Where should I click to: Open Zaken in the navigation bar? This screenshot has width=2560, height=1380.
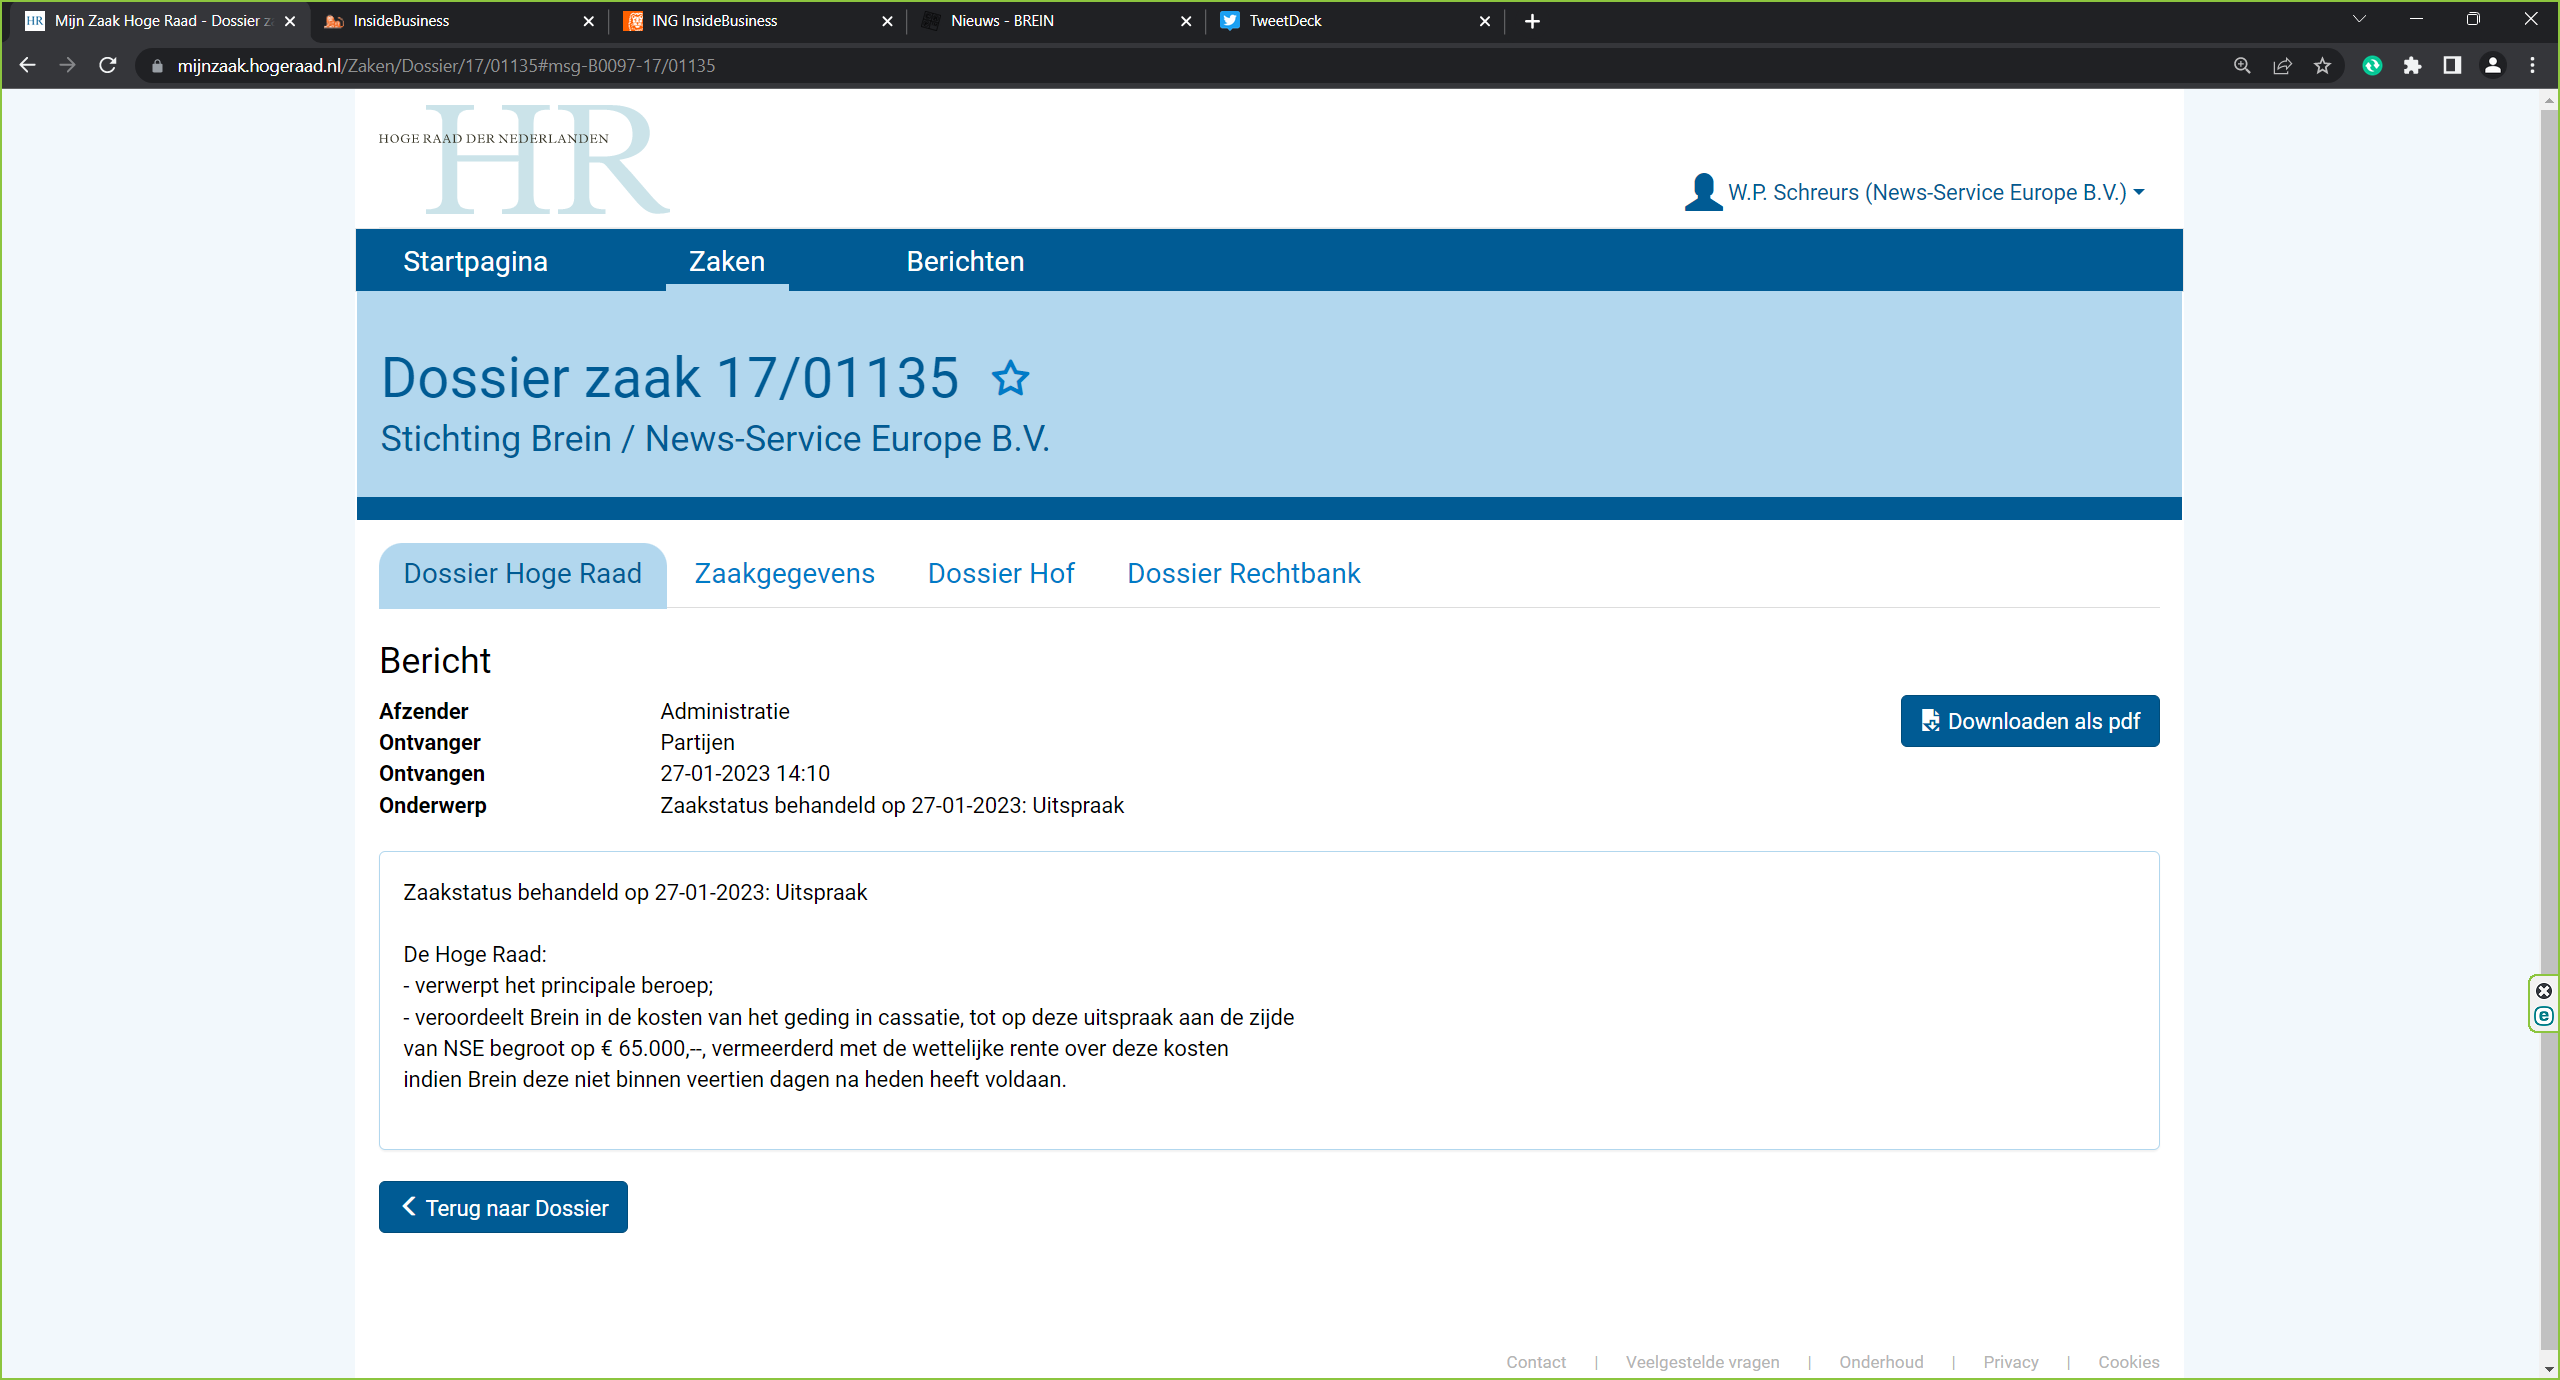(x=727, y=261)
